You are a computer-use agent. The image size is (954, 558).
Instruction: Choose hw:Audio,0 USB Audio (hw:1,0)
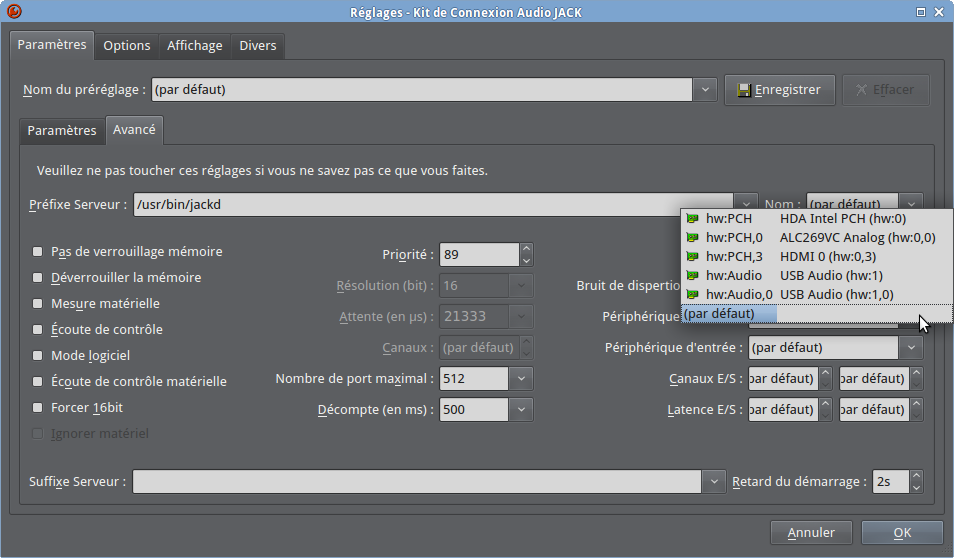[x=816, y=294]
